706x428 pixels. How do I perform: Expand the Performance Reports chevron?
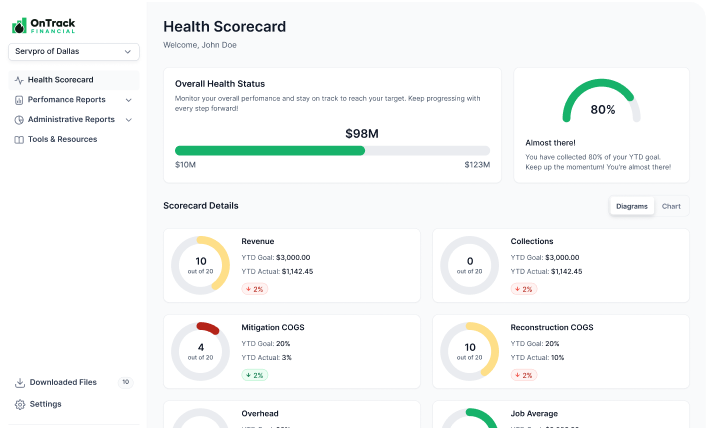click(x=128, y=100)
